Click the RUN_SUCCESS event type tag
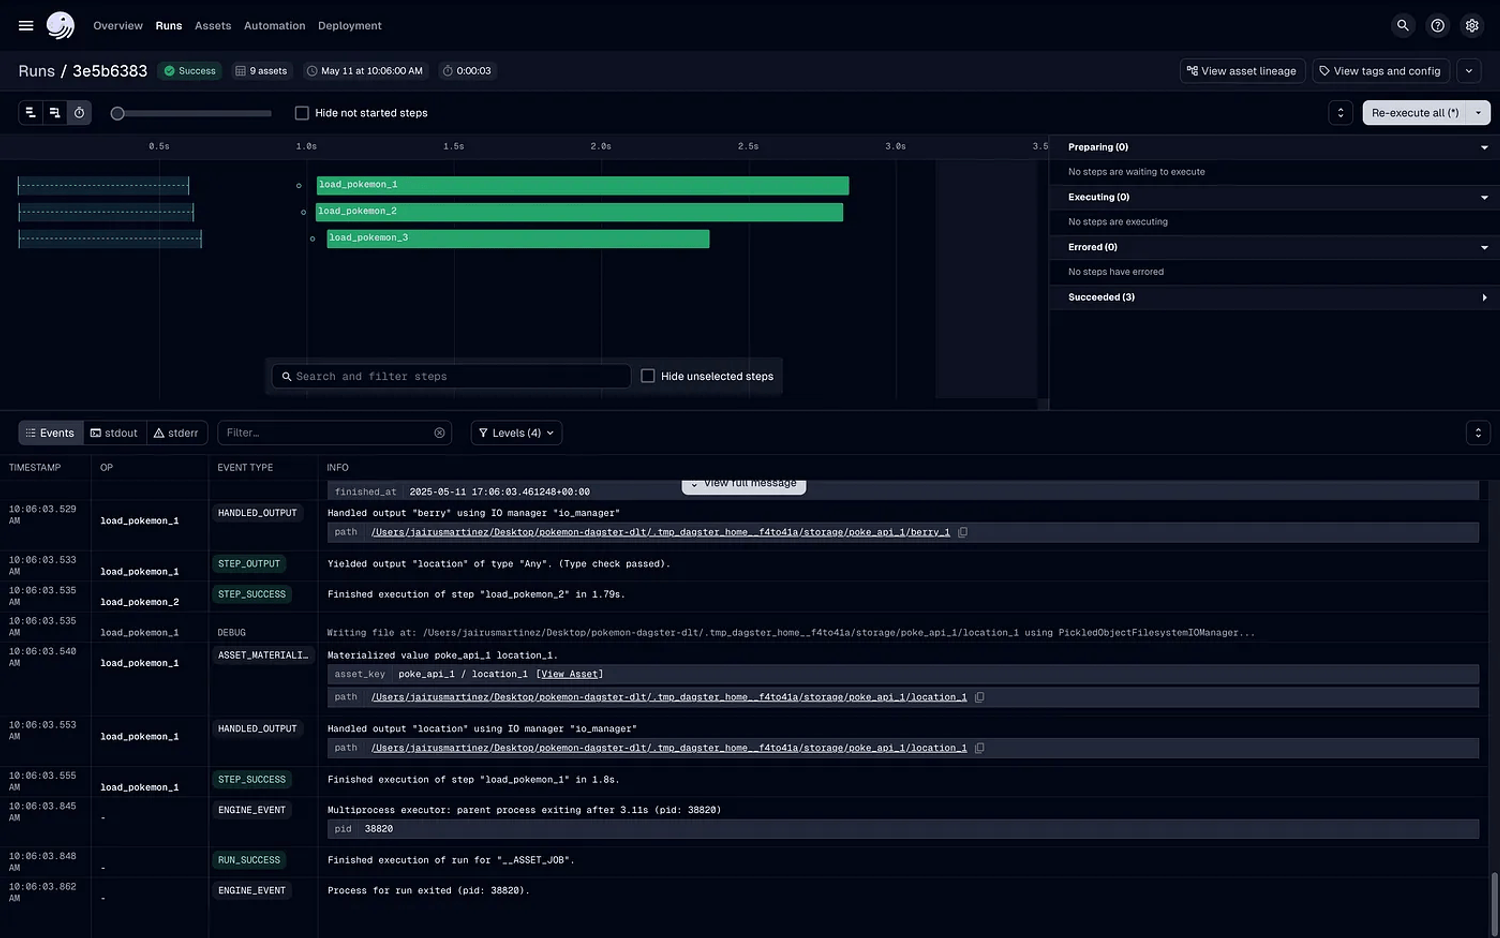The width and height of the screenshot is (1500, 938). point(249,860)
